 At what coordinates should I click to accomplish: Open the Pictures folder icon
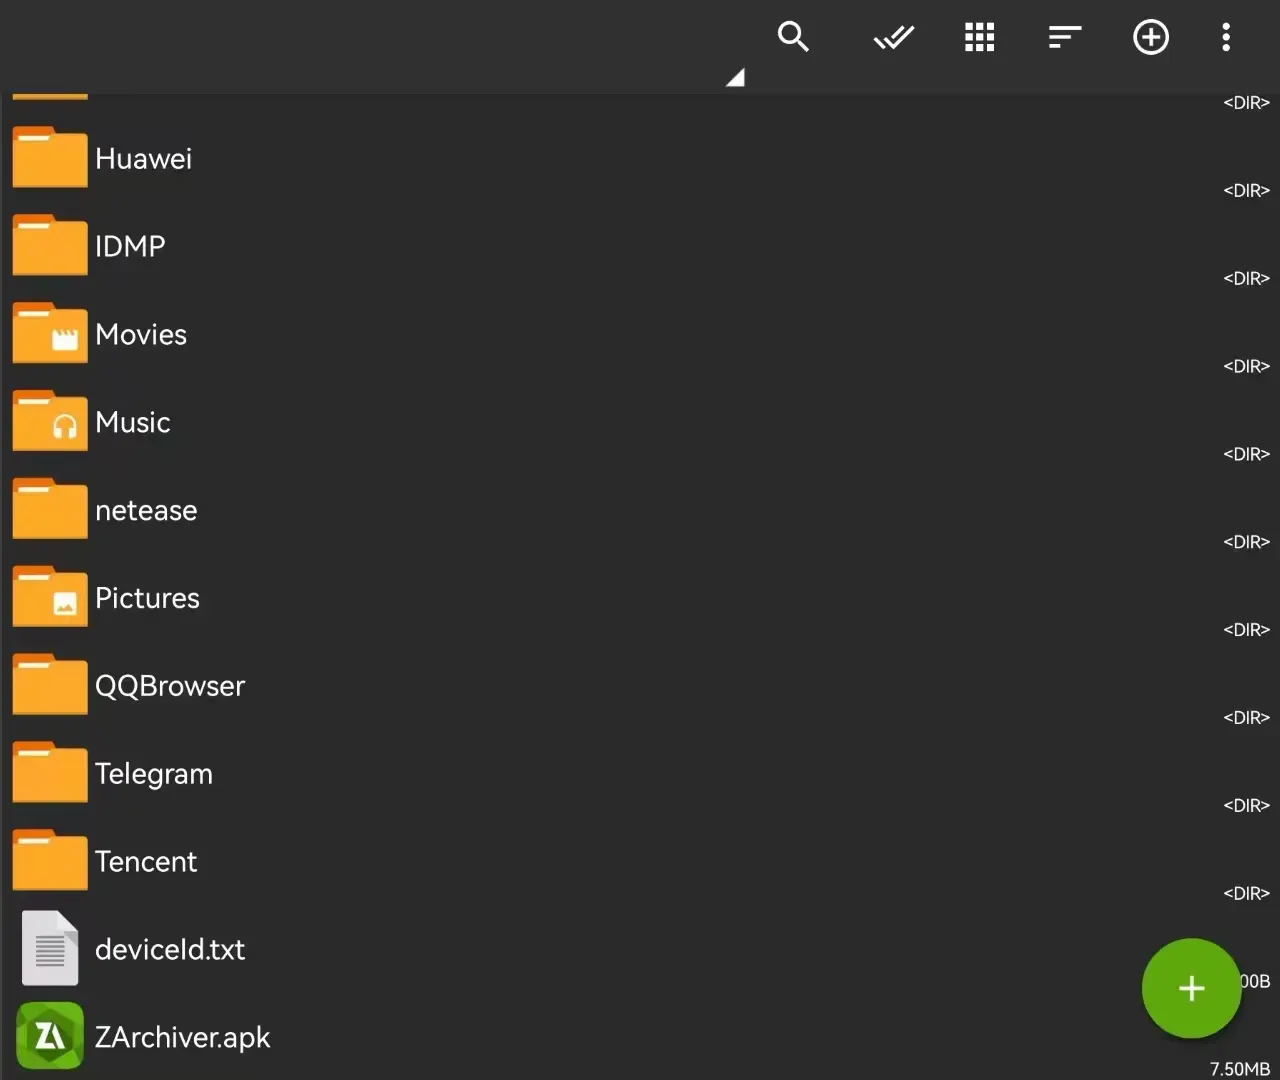pos(50,597)
